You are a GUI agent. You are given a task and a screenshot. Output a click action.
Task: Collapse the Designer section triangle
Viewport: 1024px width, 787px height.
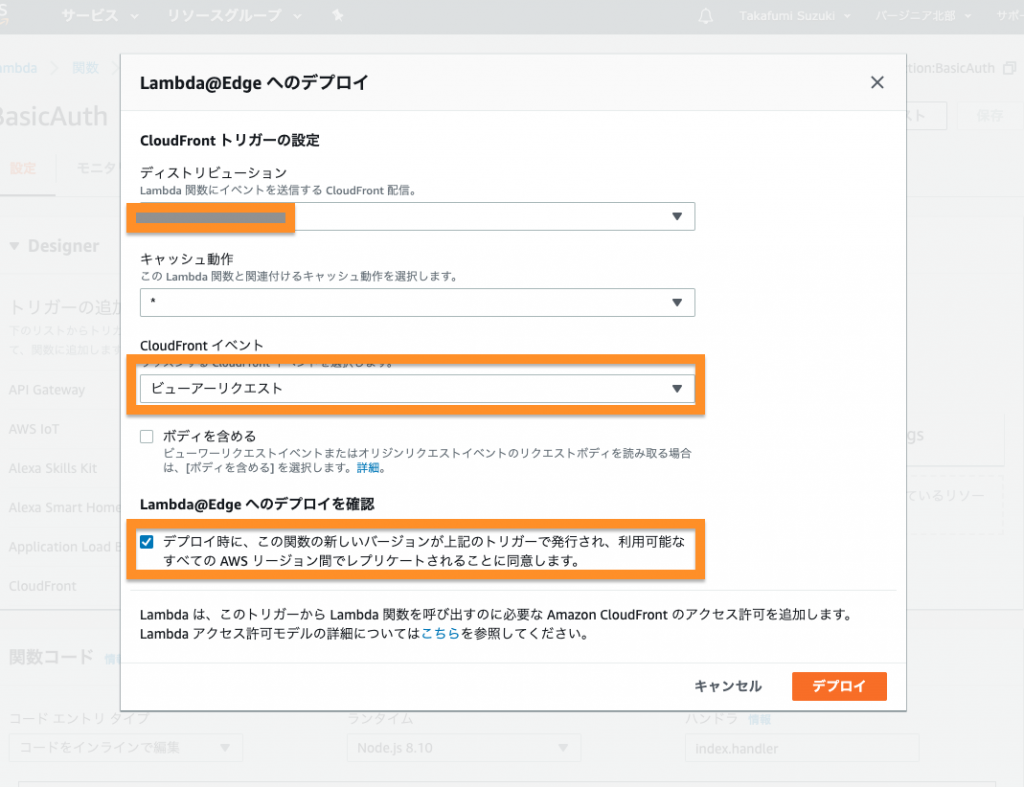(x=15, y=246)
